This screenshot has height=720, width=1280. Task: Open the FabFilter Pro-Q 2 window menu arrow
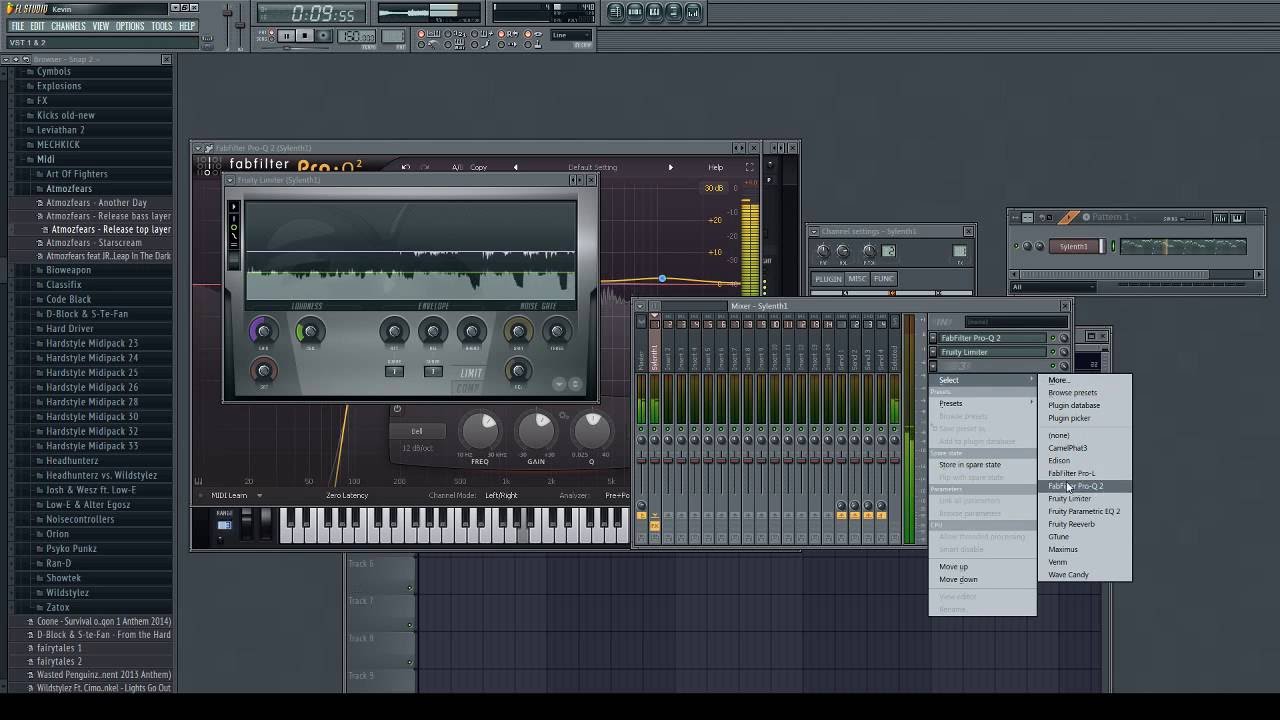click(198, 148)
